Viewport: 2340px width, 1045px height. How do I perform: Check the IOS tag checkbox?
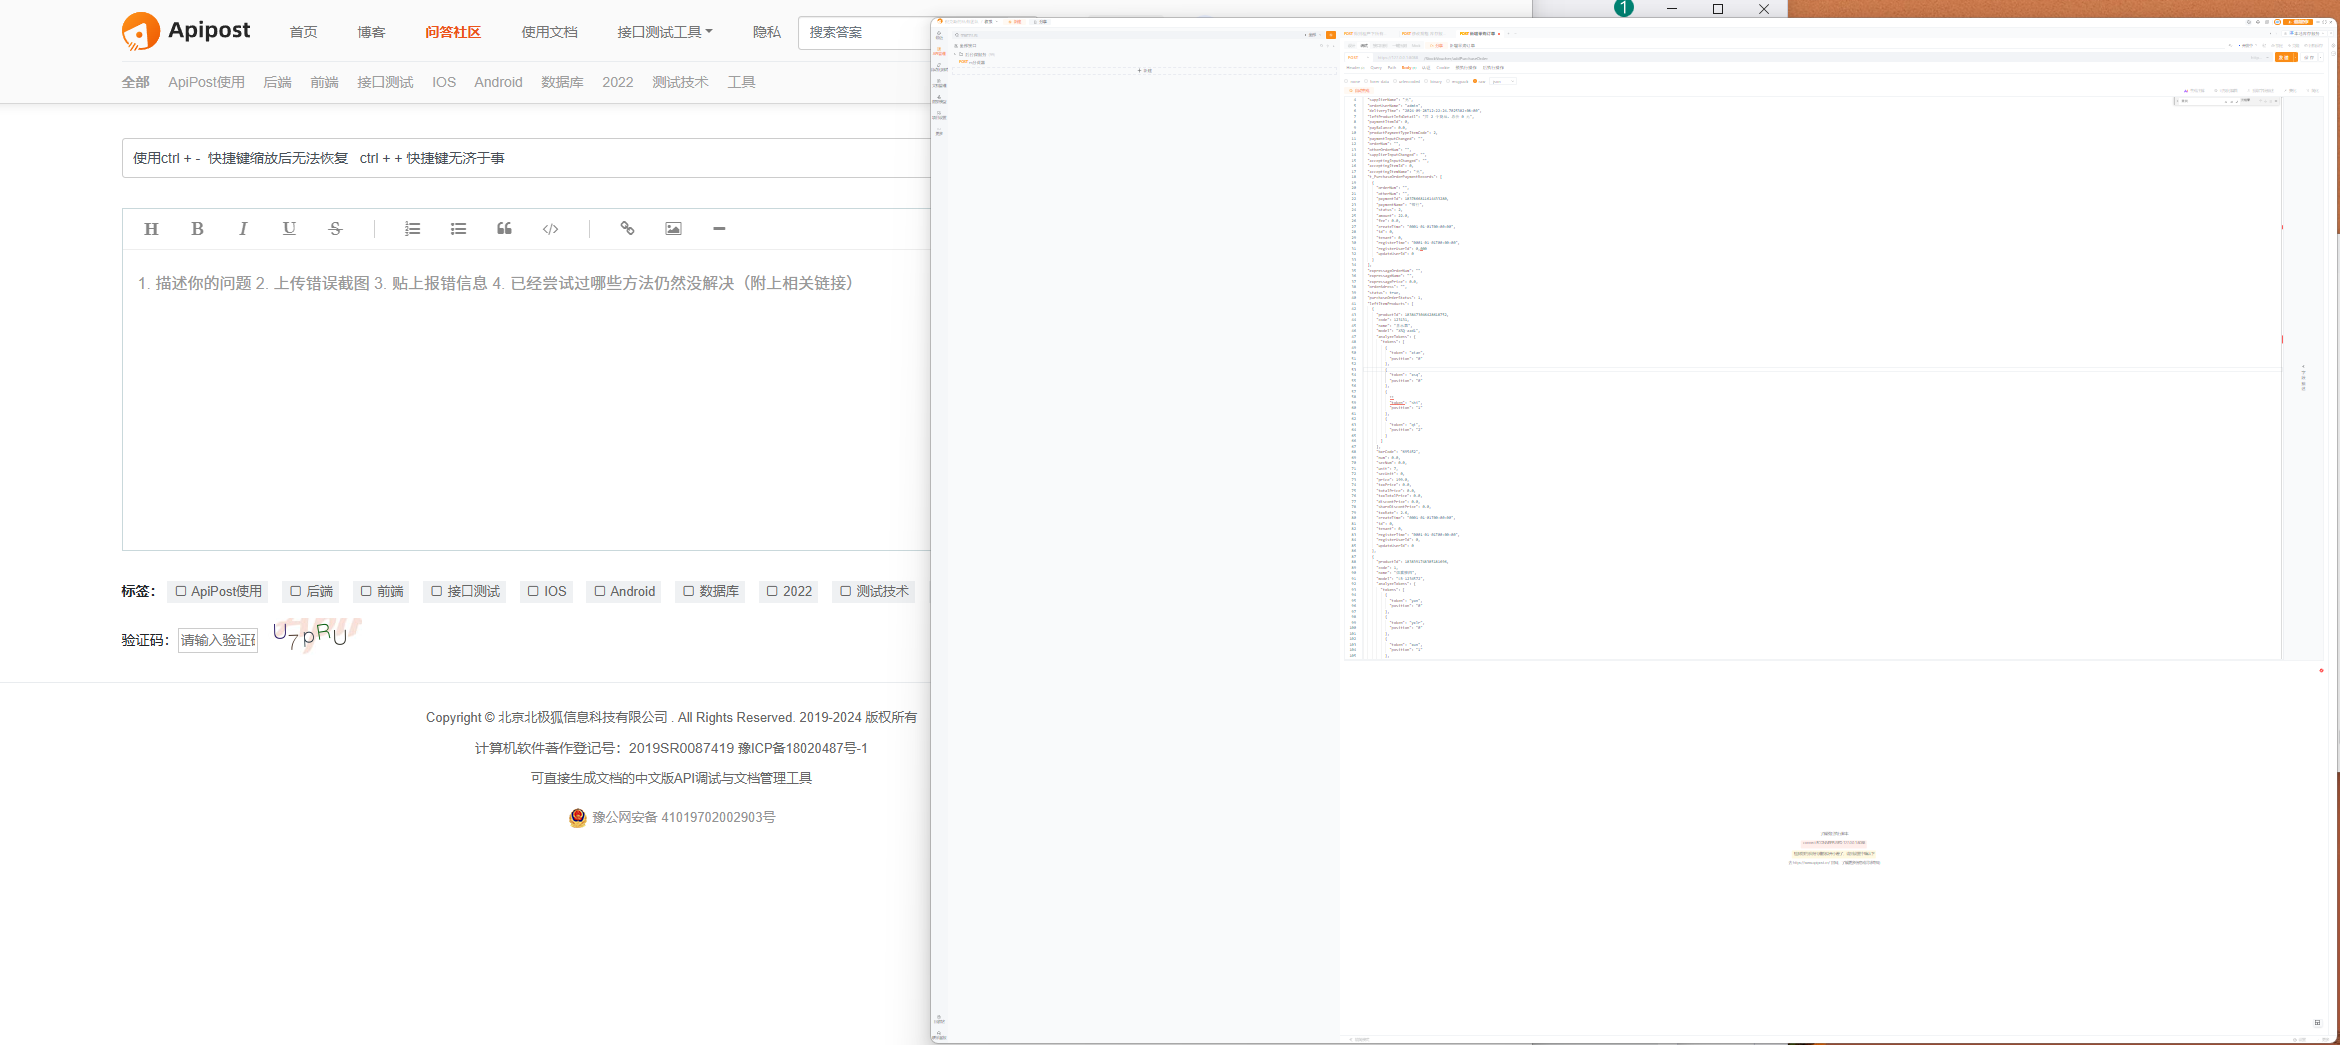click(533, 591)
